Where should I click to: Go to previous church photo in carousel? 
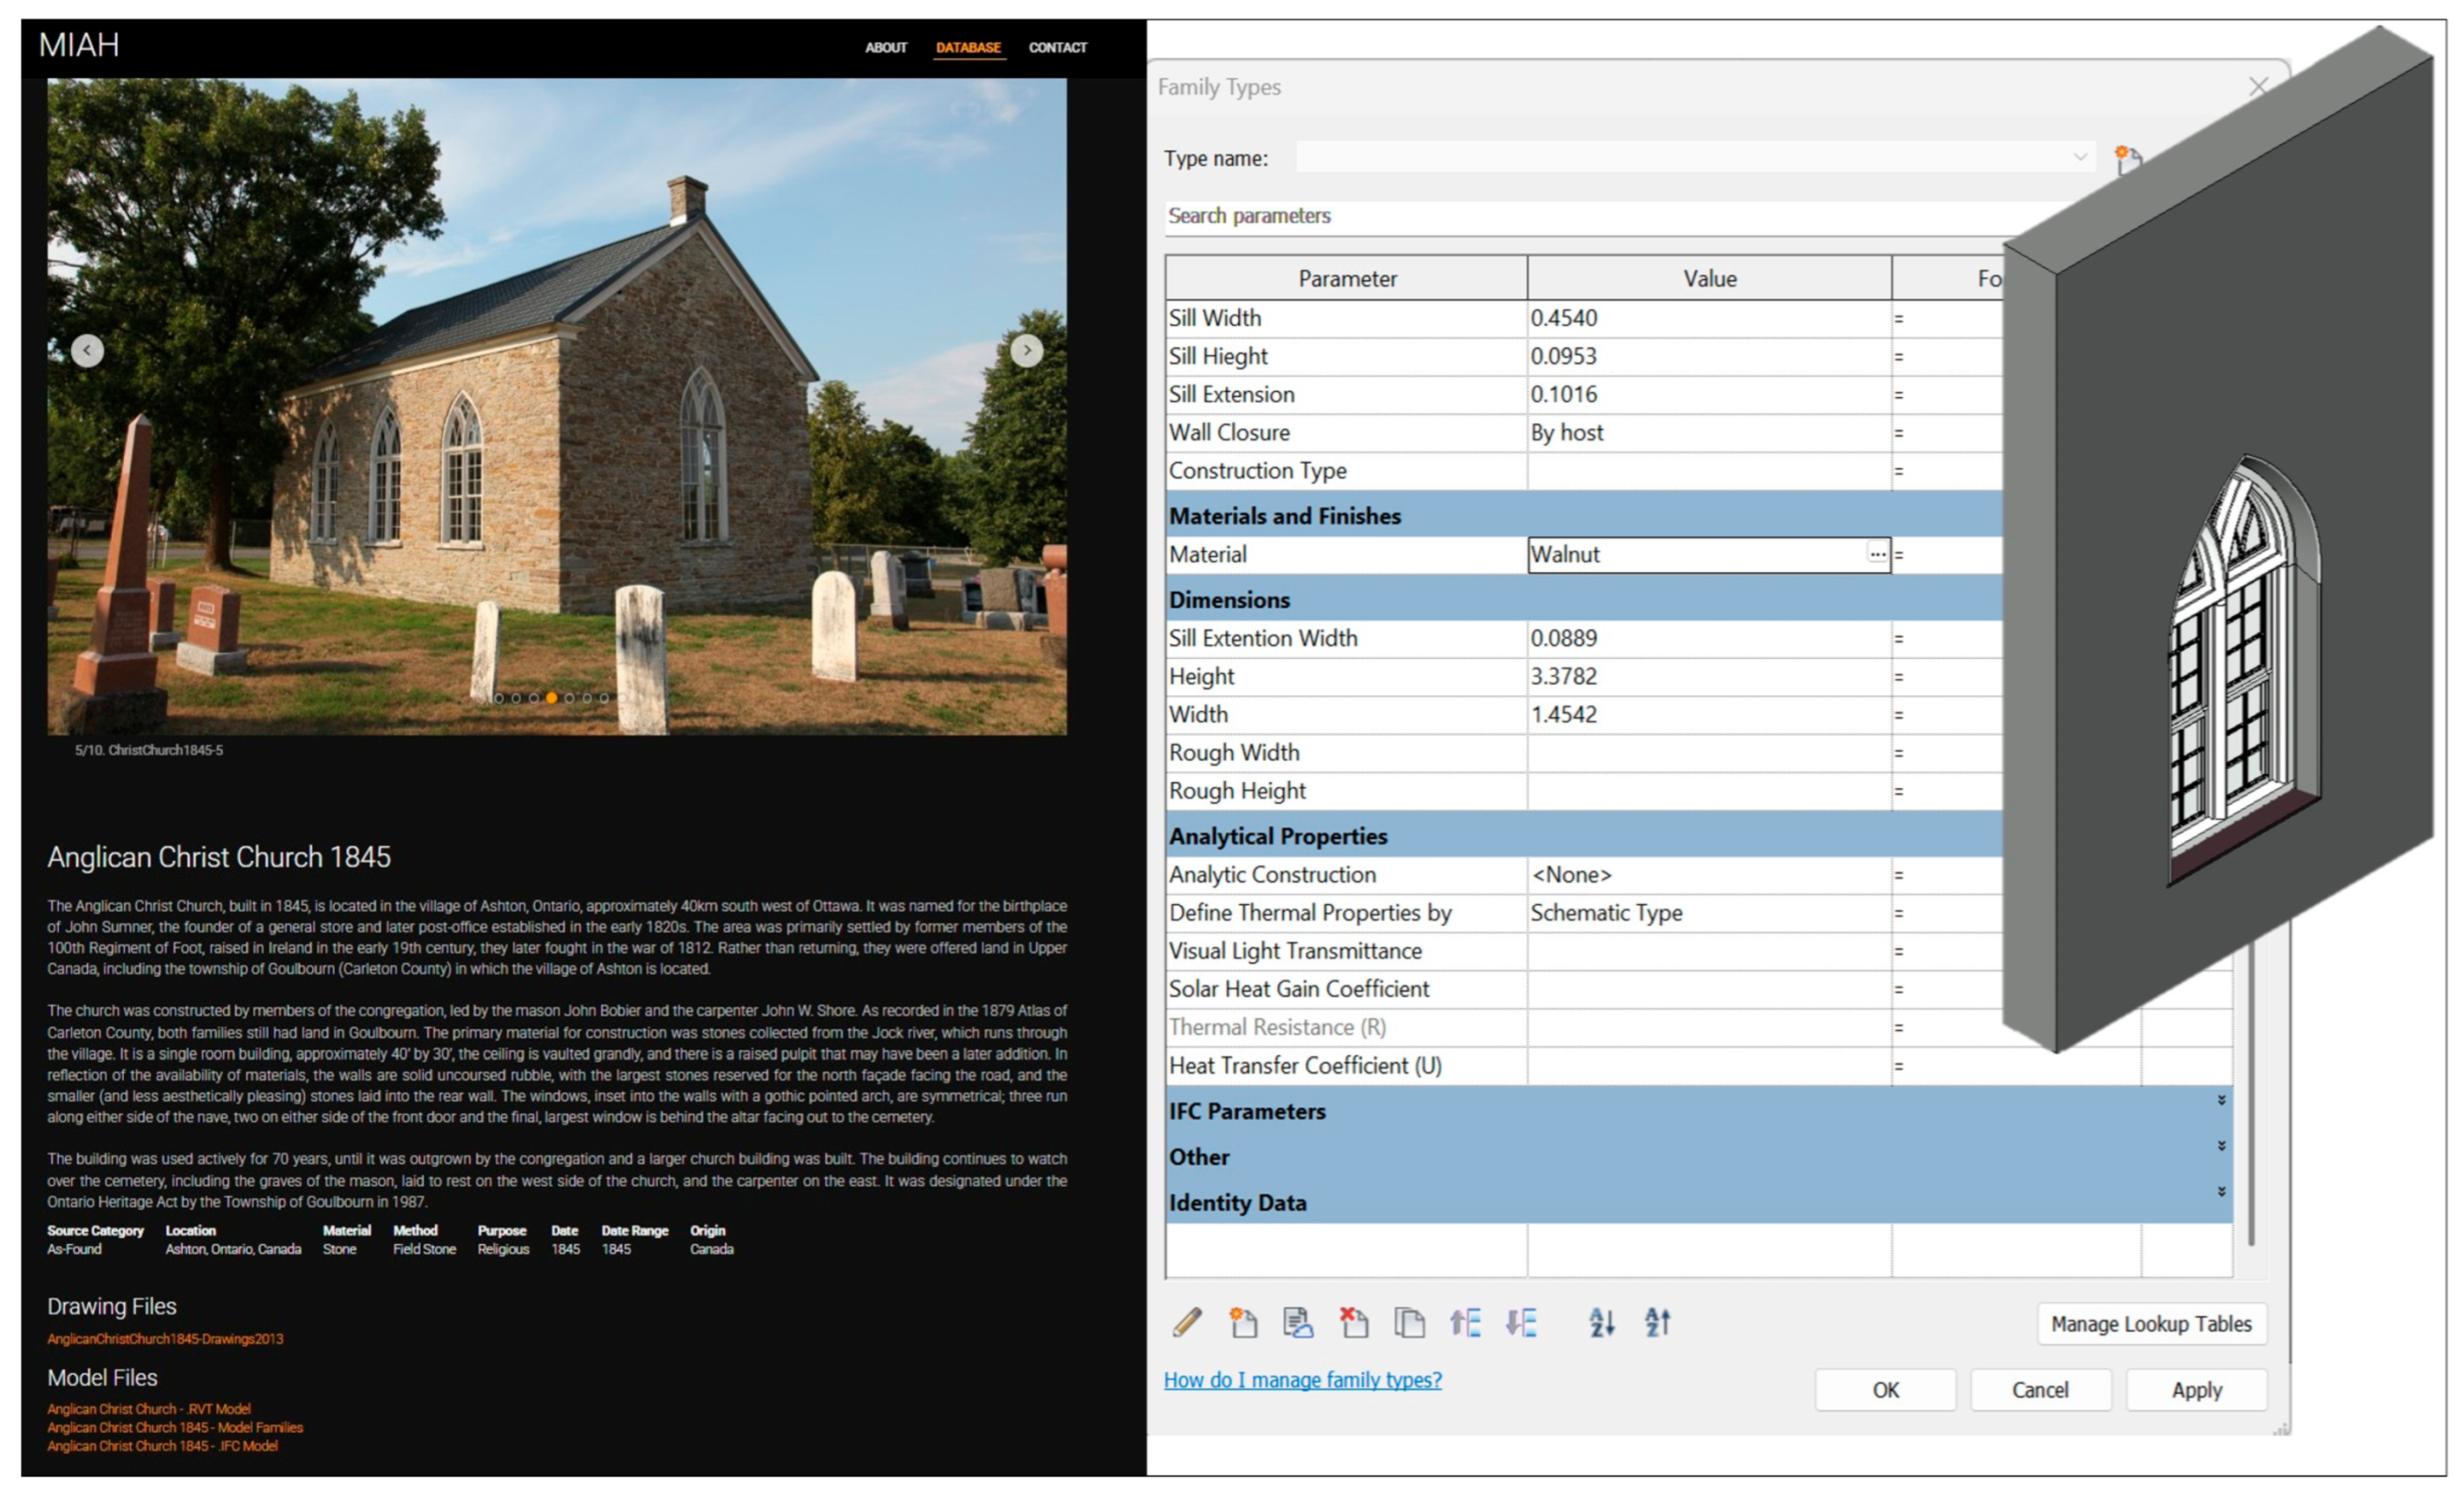pos(87,350)
